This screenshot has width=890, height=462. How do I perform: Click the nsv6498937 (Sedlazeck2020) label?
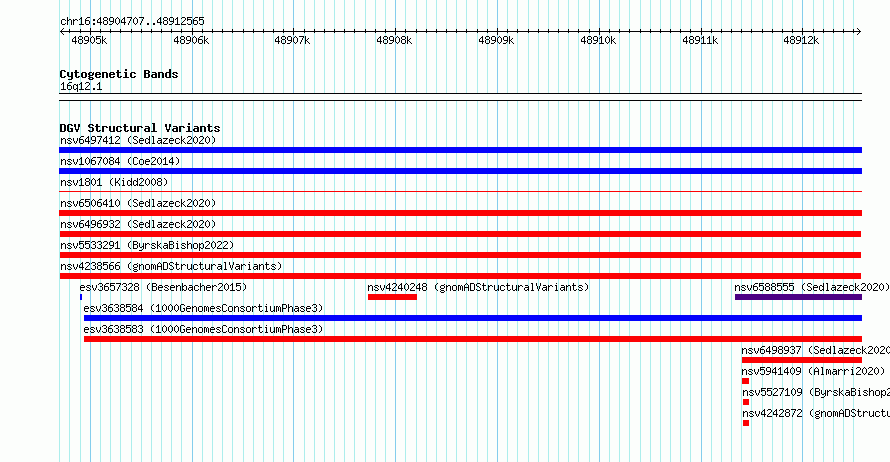click(x=816, y=350)
